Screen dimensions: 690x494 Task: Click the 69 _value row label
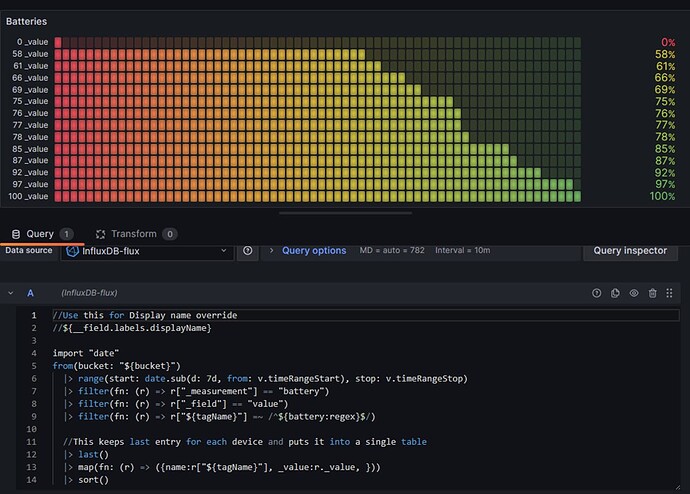pyautogui.click(x=30, y=90)
